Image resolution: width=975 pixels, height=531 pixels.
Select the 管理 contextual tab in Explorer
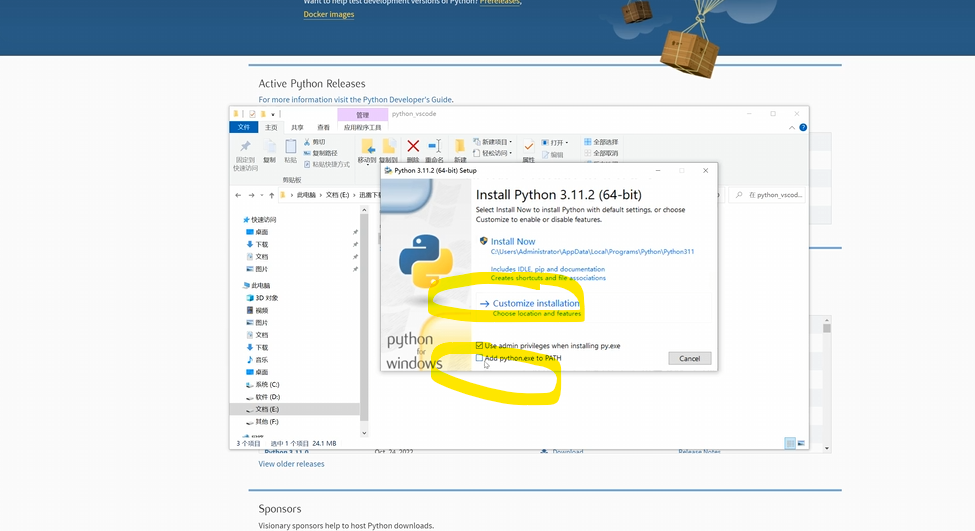(x=363, y=115)
